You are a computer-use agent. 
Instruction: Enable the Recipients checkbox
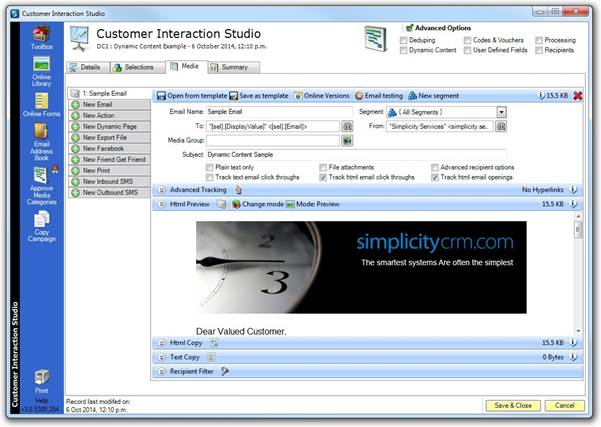pyautogui.click(x=539, y=50)
